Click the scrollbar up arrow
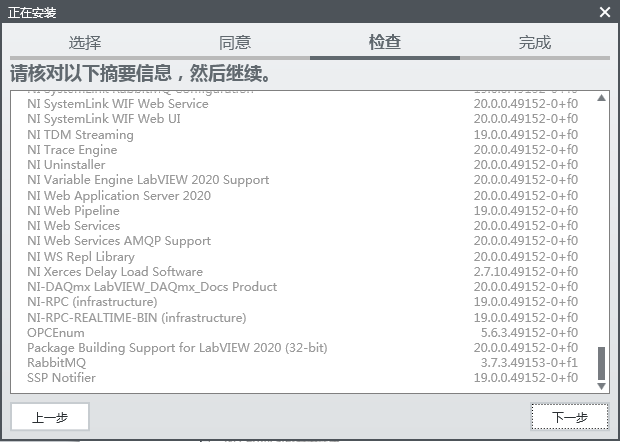Viewport: 620px width, 442px height. pyautogui.click(x=601, y=98)
